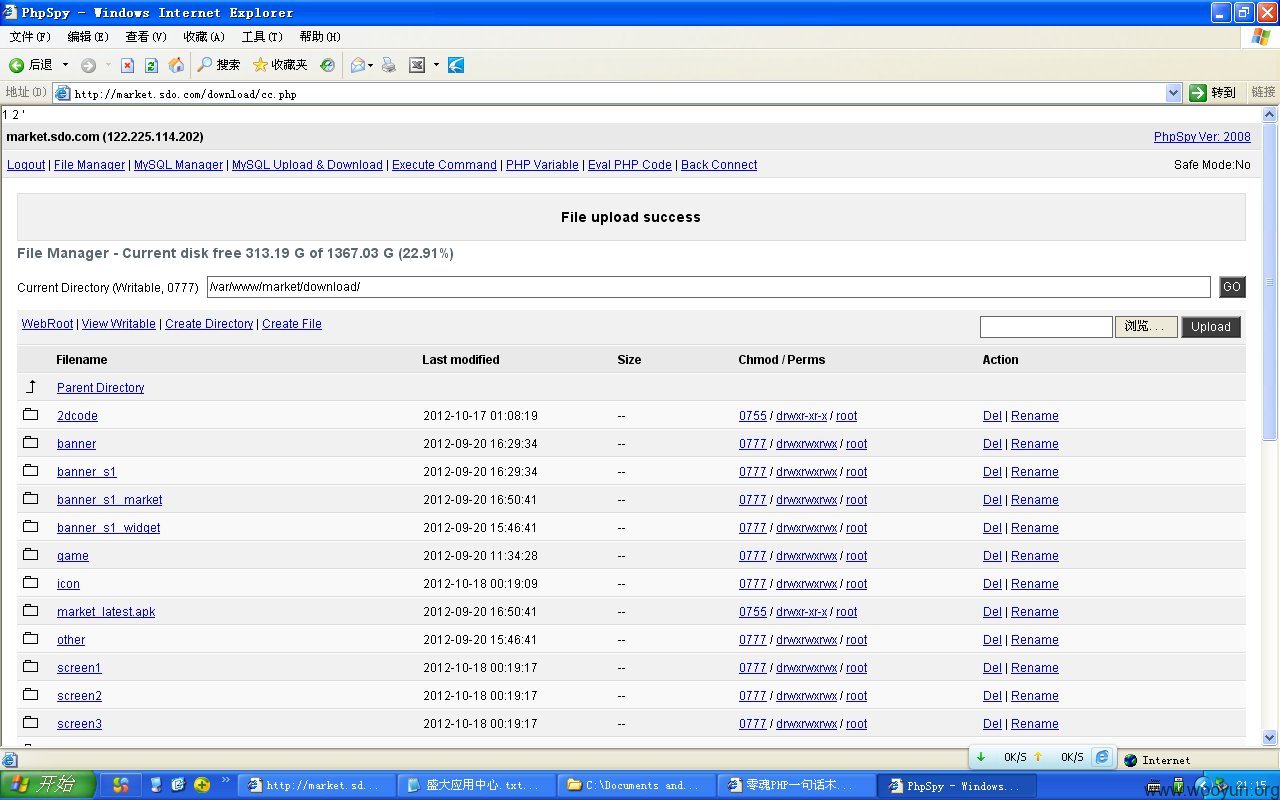Open the 零魂PHP一句话木 taskbar button
This screenshot has height=800, width=1280.
coord(796,786)
